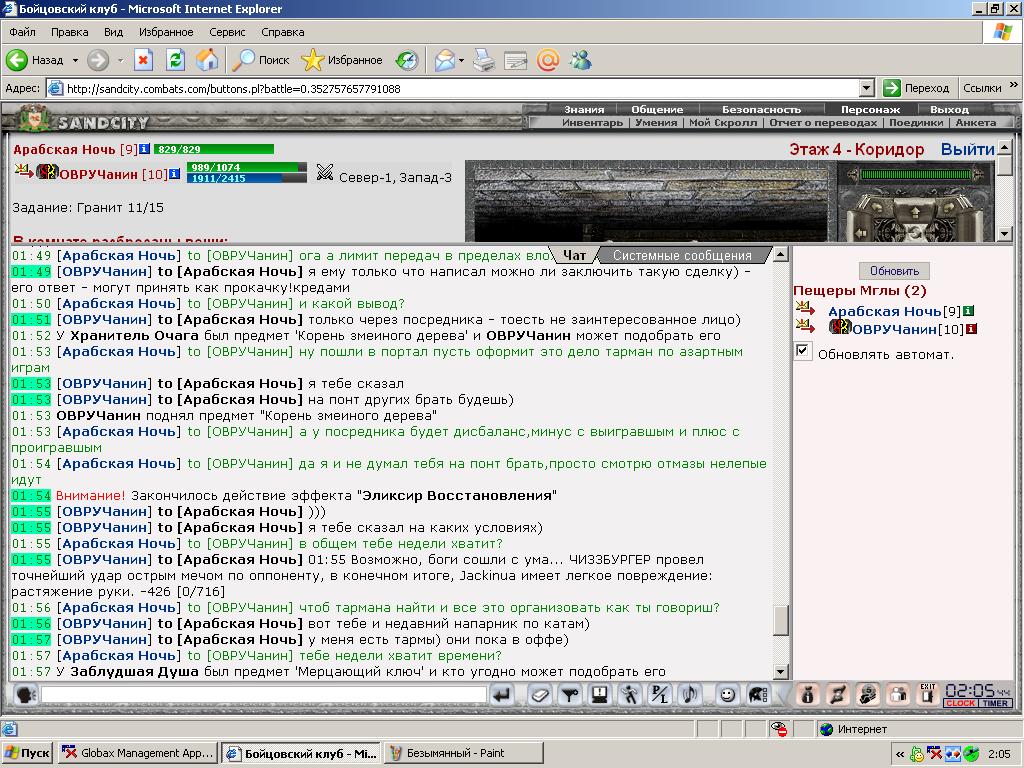Click the Edit page toolbar icon
The width and height of the screenshot is (1024, 768).
tap(515, 60)
